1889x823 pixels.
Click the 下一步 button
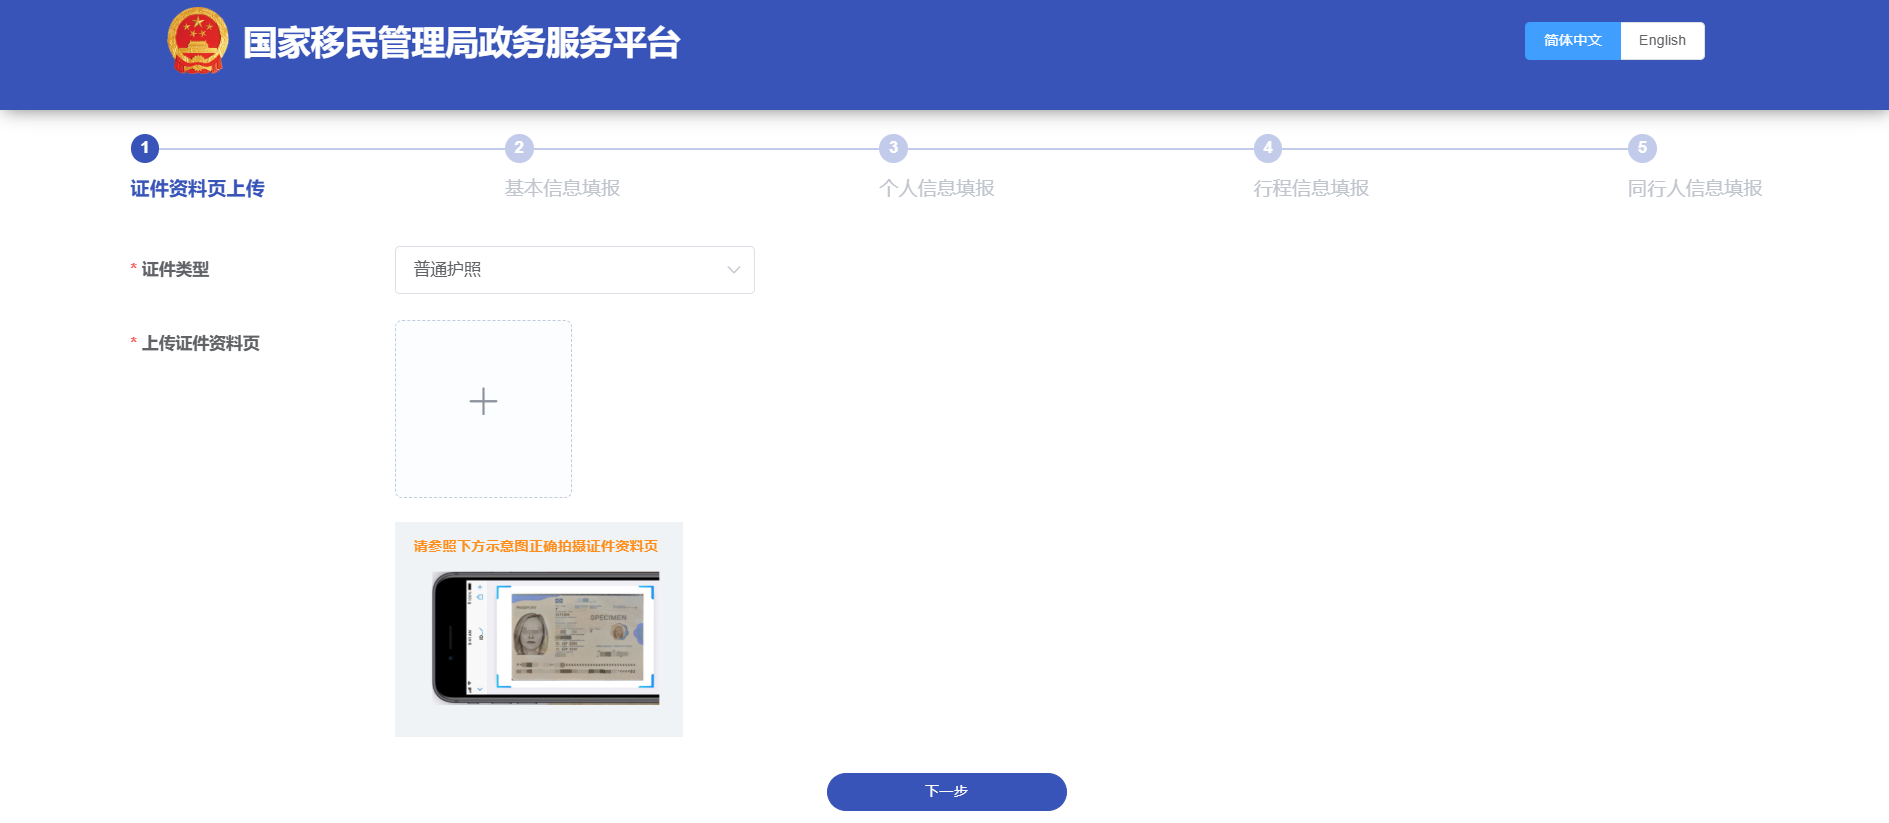tap(947, 792)
